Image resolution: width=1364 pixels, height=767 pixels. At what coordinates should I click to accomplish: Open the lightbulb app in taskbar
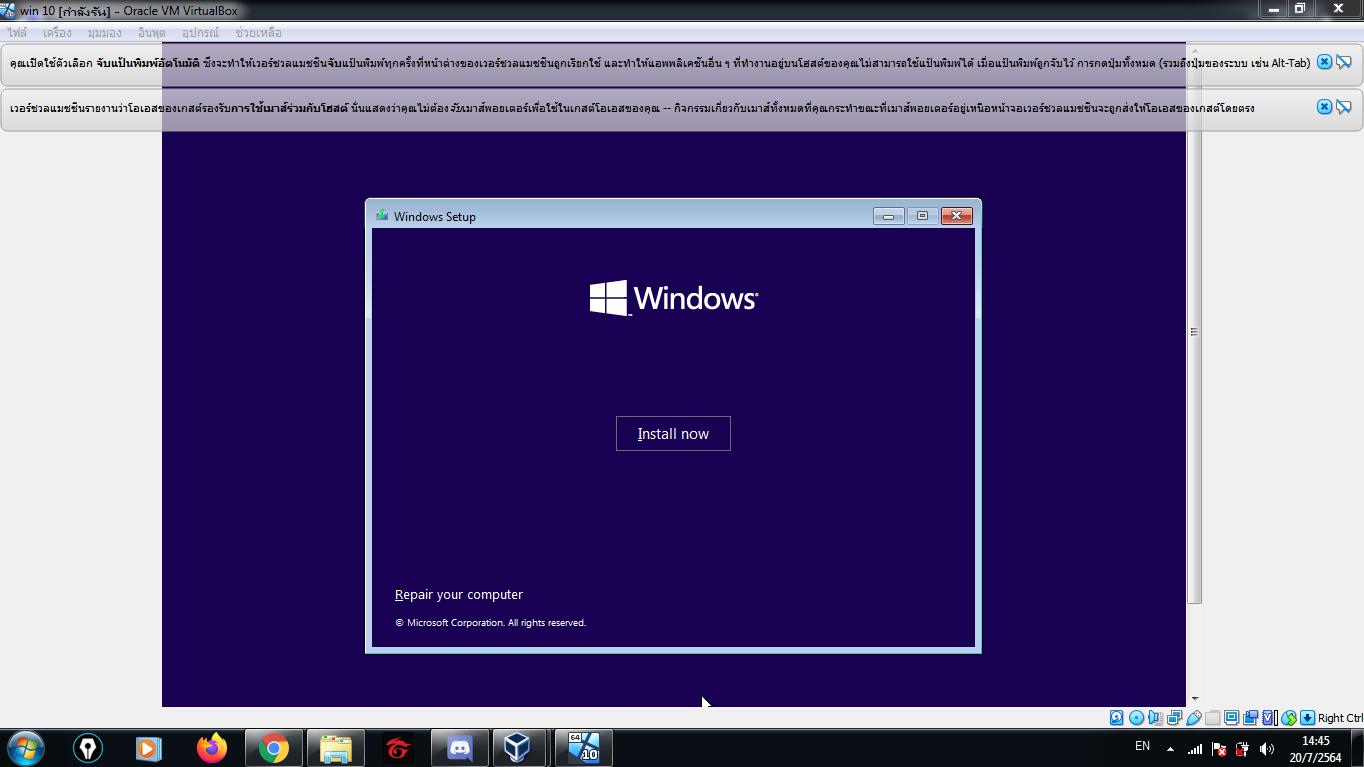click(x=88, y=748)
